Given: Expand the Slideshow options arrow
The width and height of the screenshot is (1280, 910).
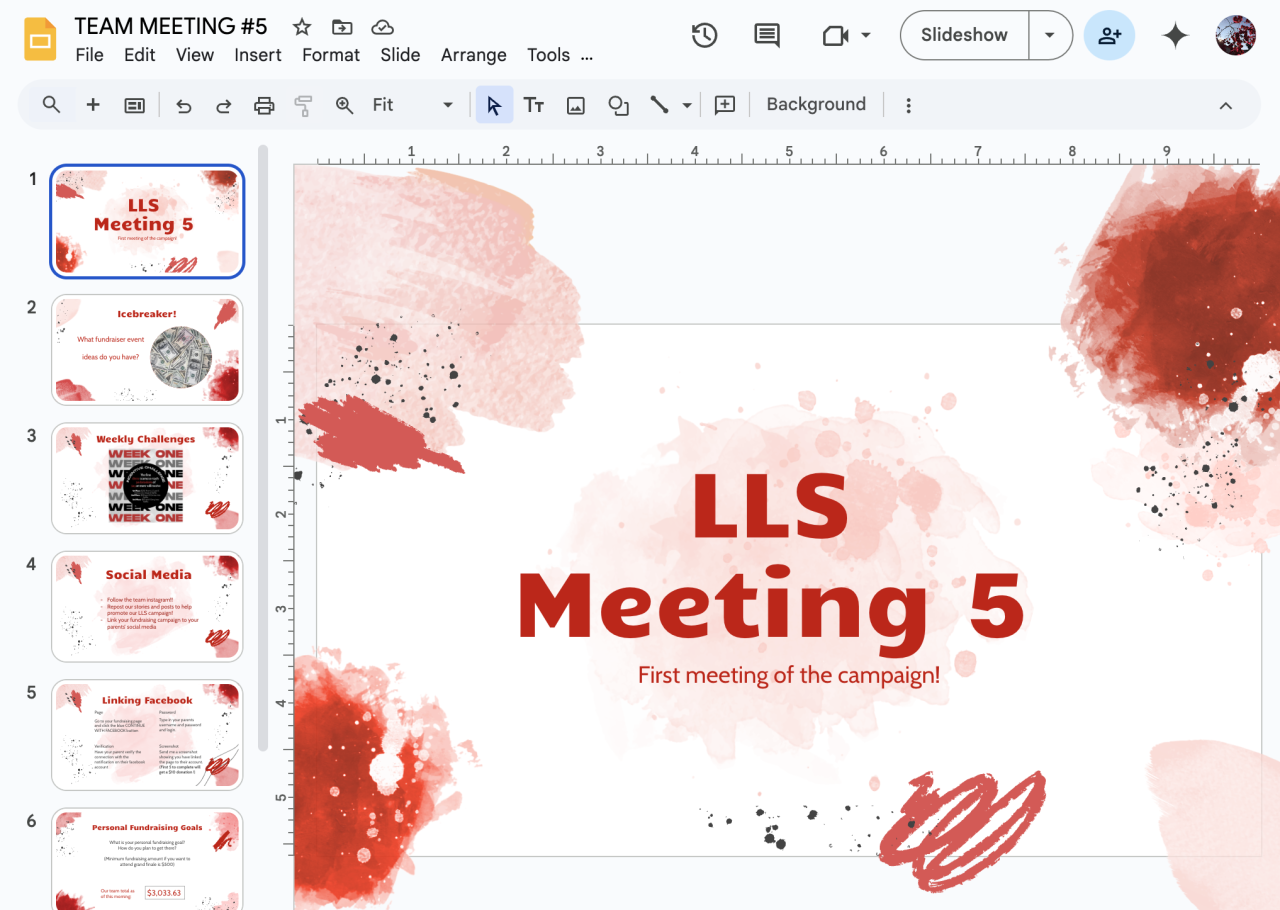Looking at the screenshot, I should [x=1050, y=35].
